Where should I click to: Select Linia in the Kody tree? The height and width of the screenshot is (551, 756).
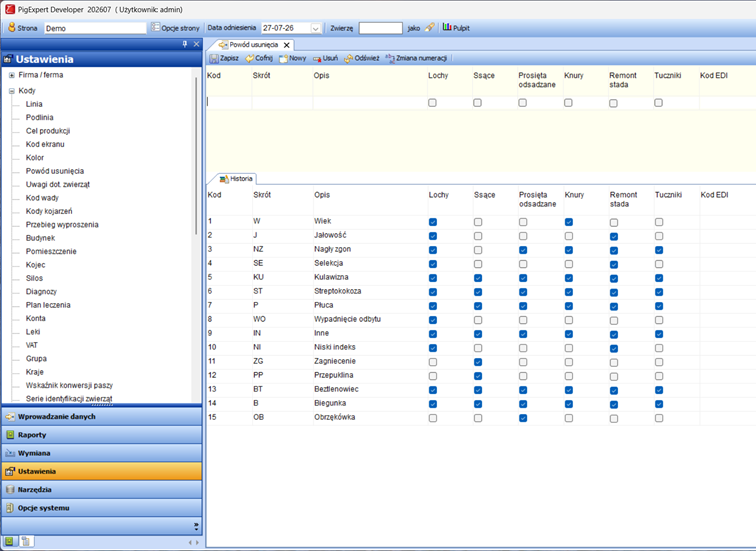[x=34, y=104]
